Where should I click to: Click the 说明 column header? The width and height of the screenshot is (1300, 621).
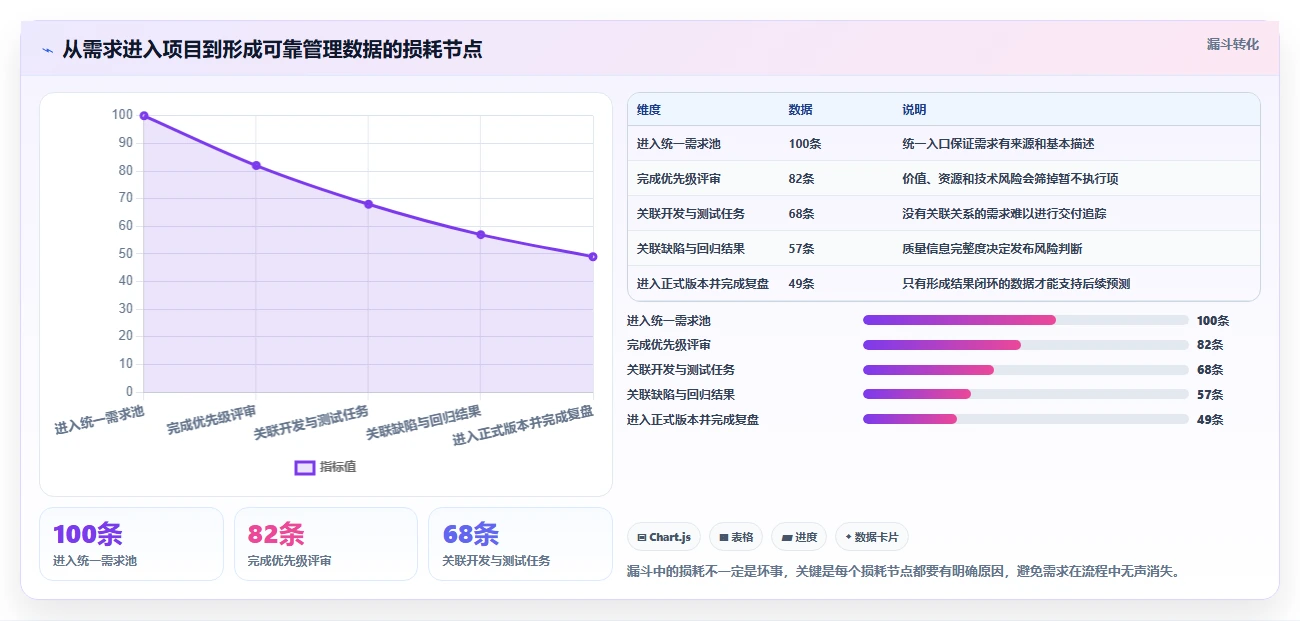[914, 110]
